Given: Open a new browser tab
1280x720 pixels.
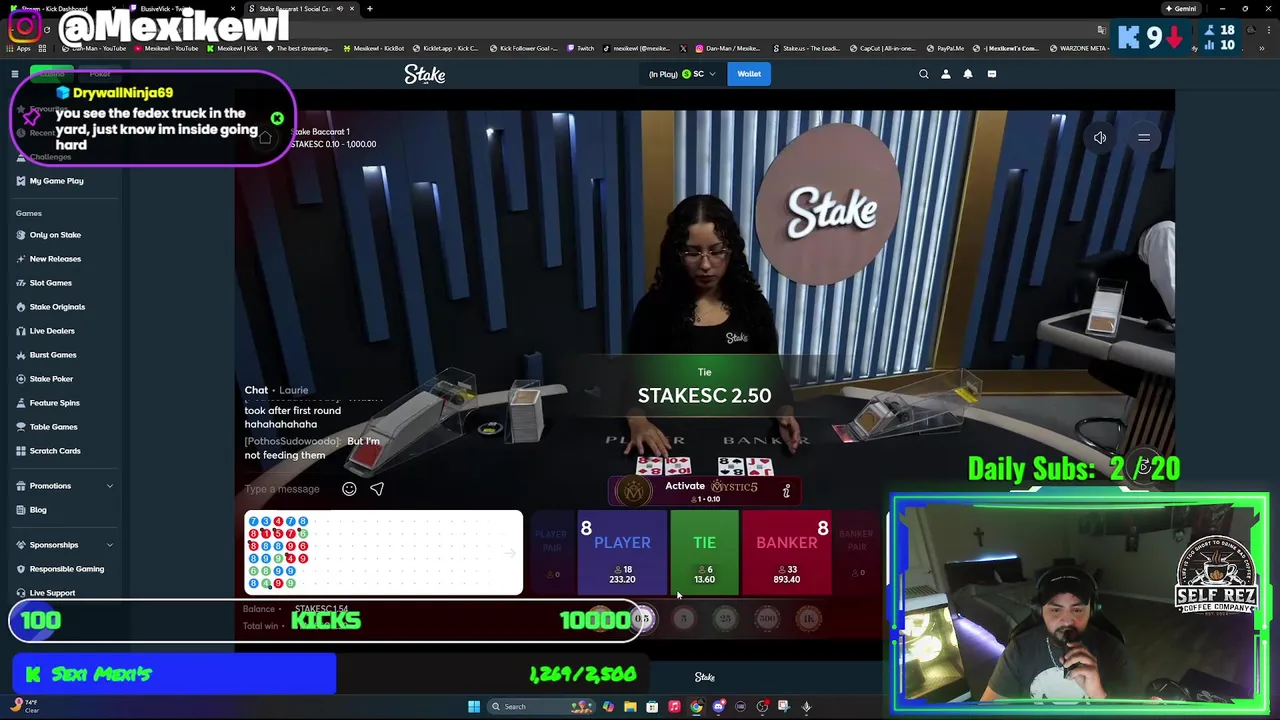Looking at the screenshot, I should tap(370, 9).
